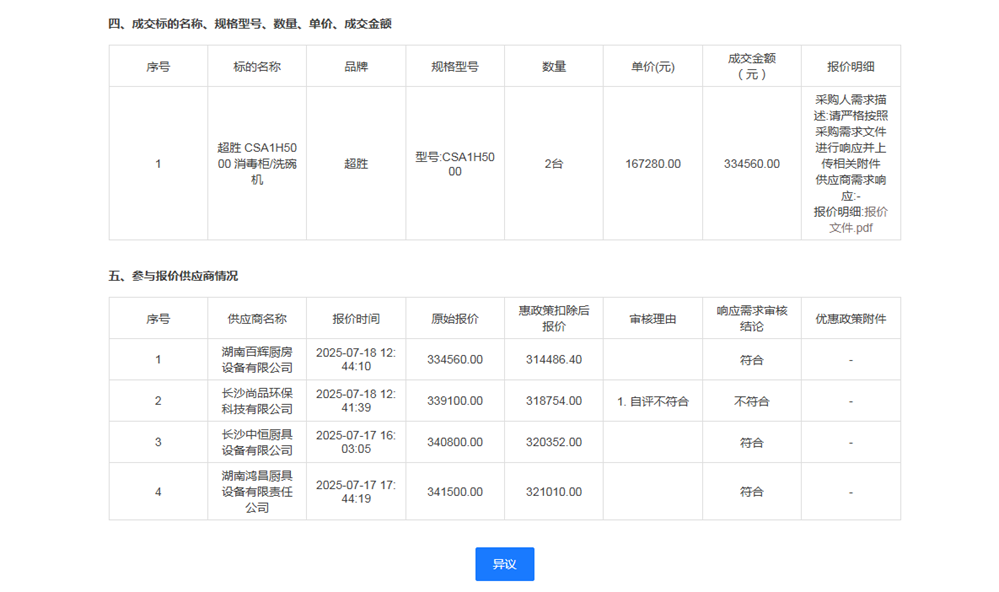The image size is (999, 592).
Task: Select the 采购人需求描述 text in 报价明细 cell
Action: [851, 131]
